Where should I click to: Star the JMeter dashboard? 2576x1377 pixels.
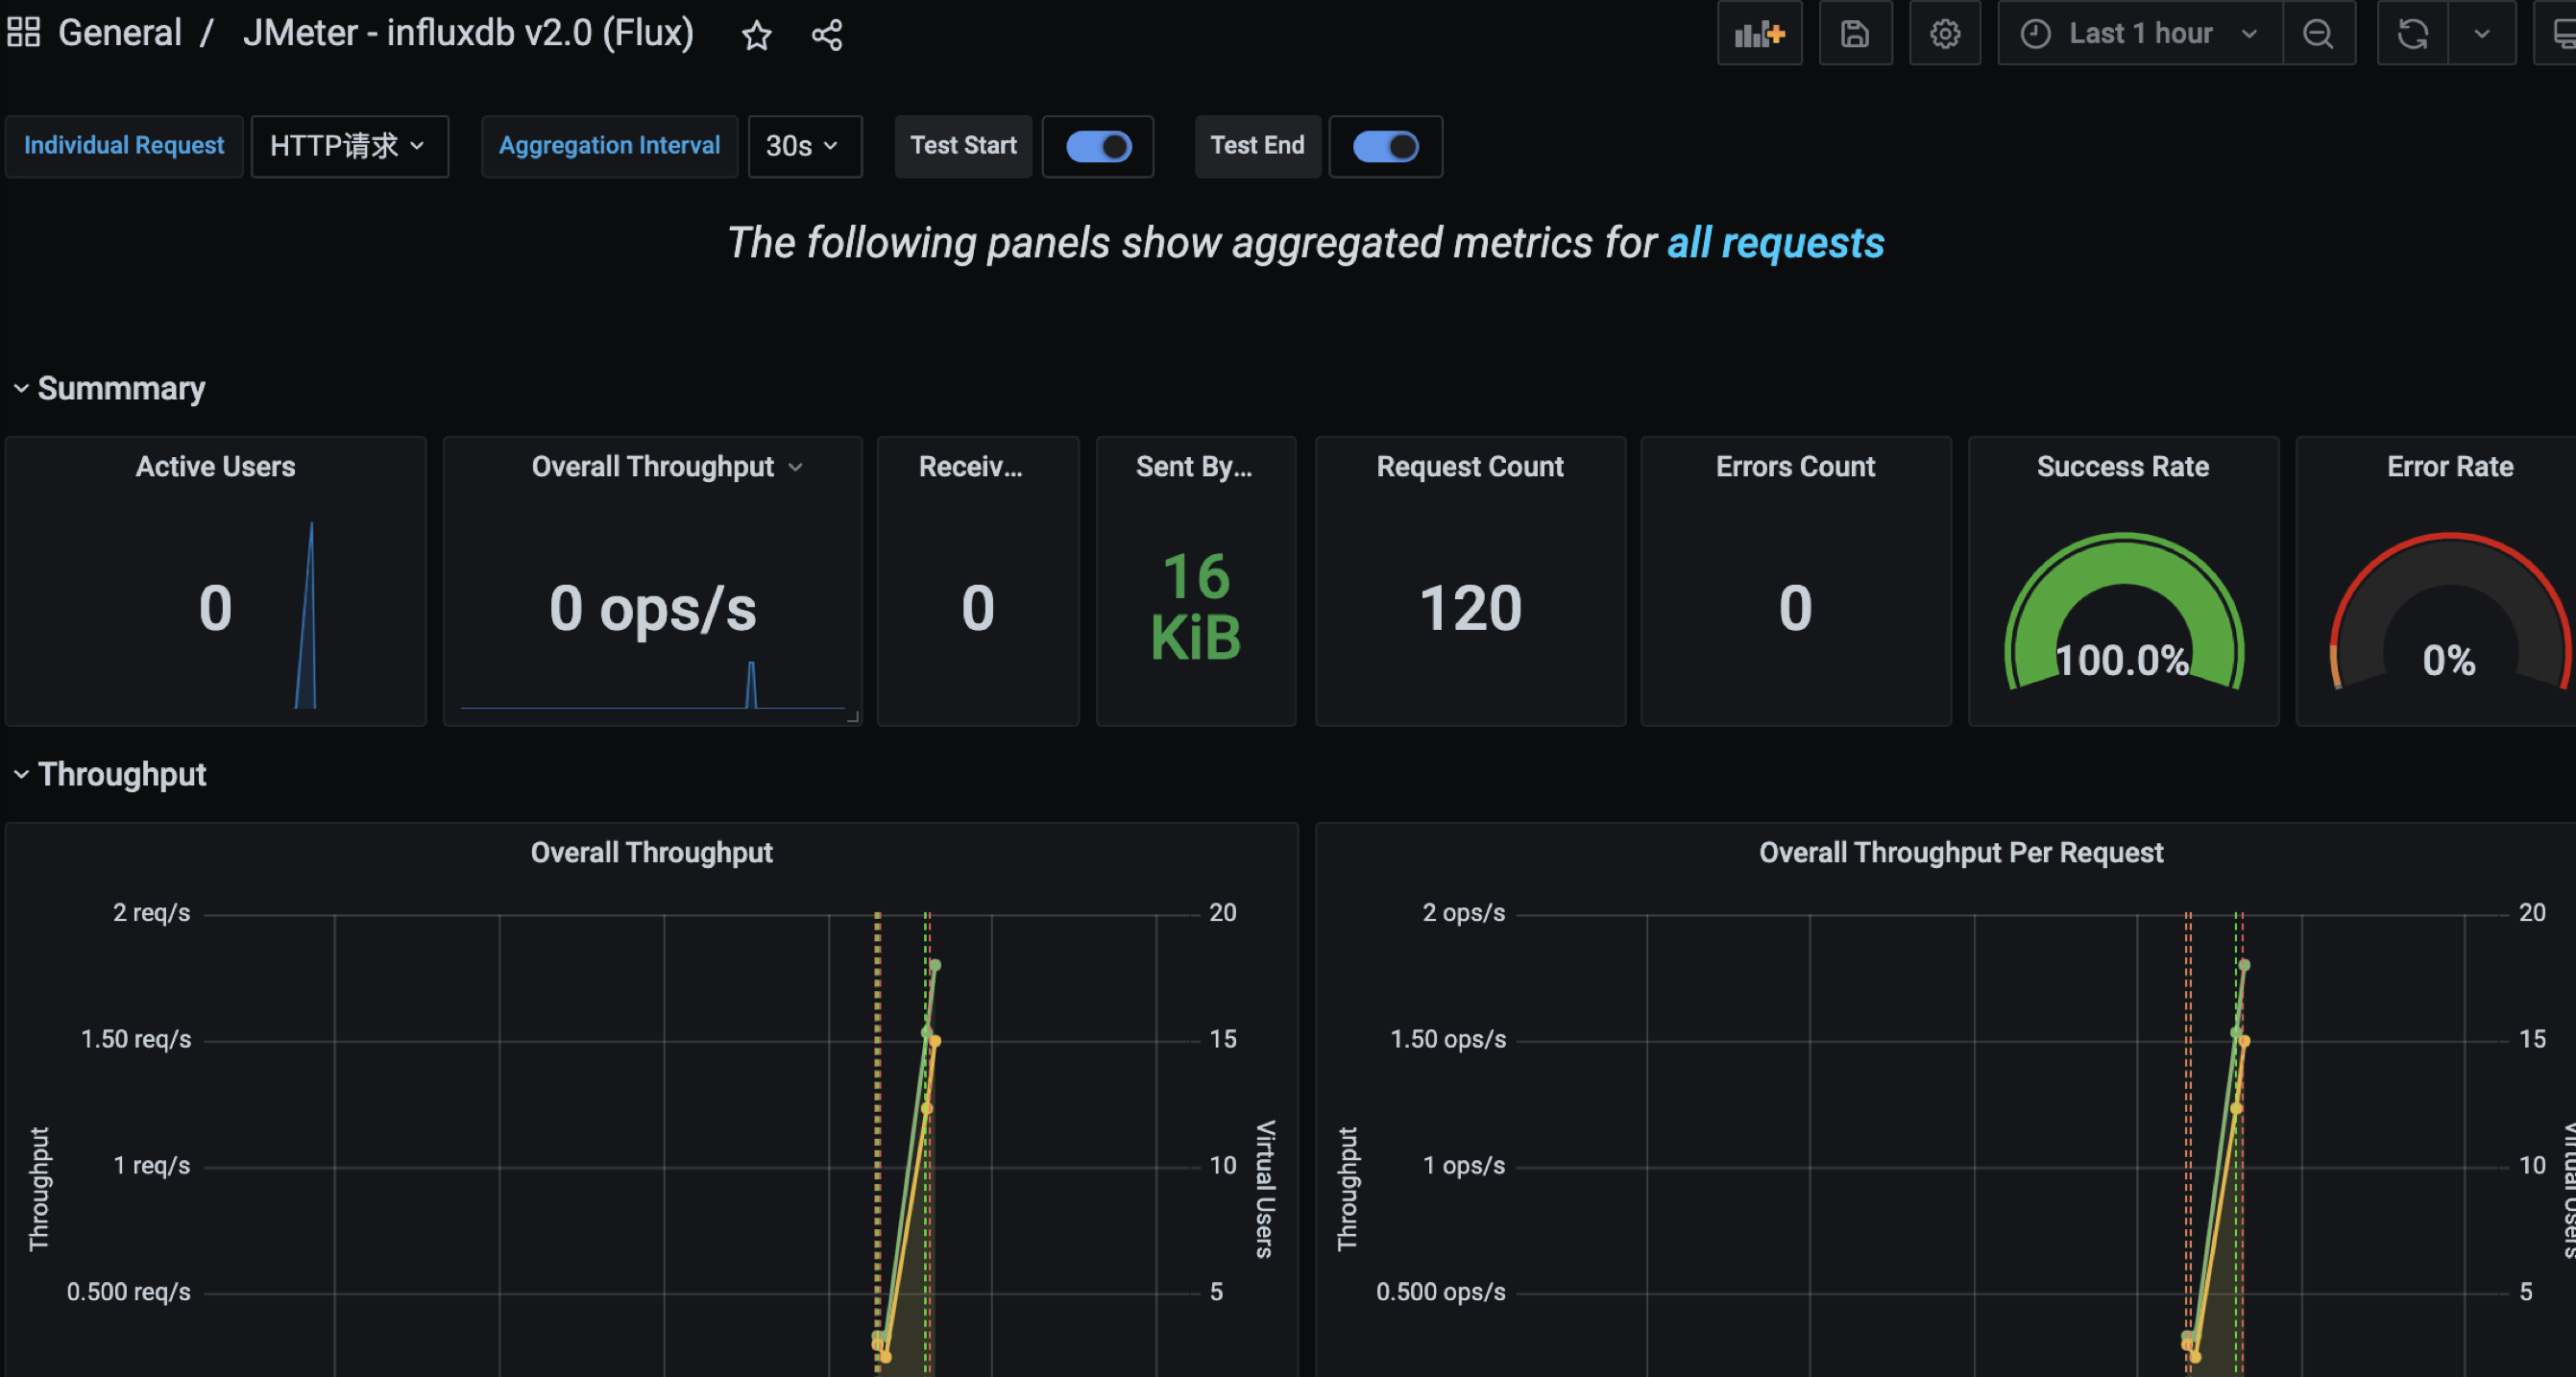click(757, 36)
